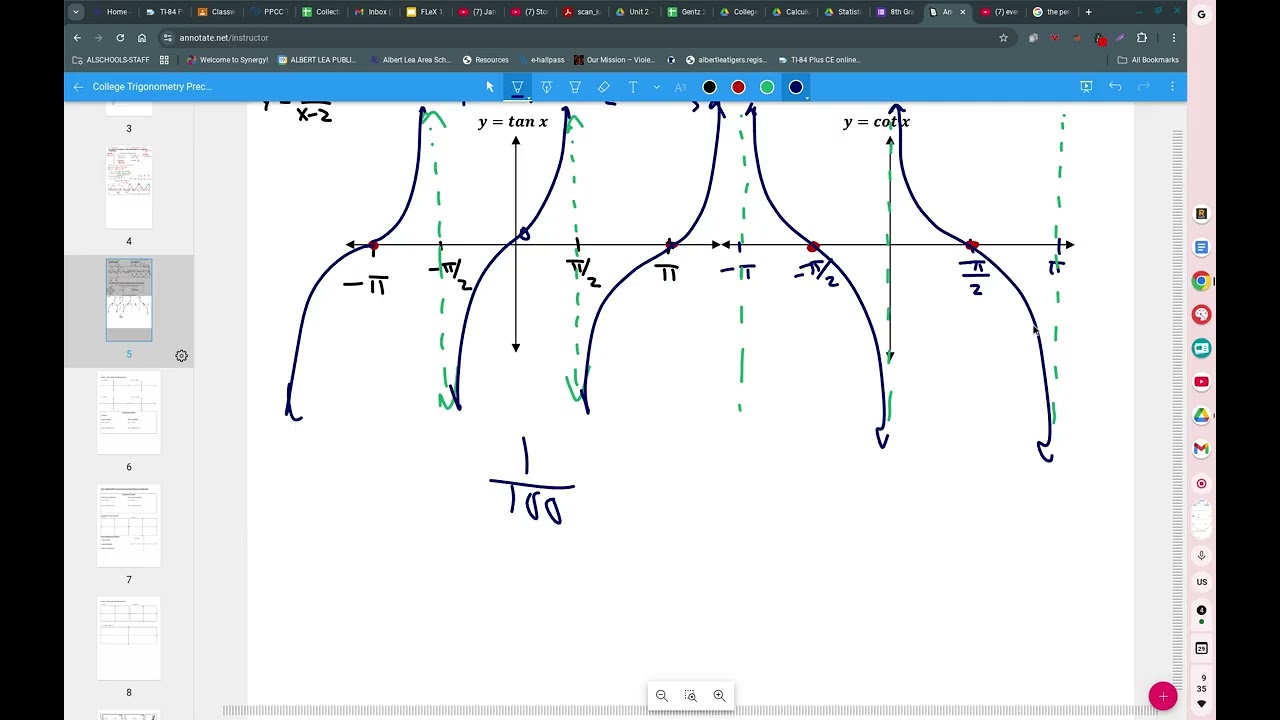Open page 7 thumbnail
This screenshot has height=720, width=1280.
click(129, 526)
